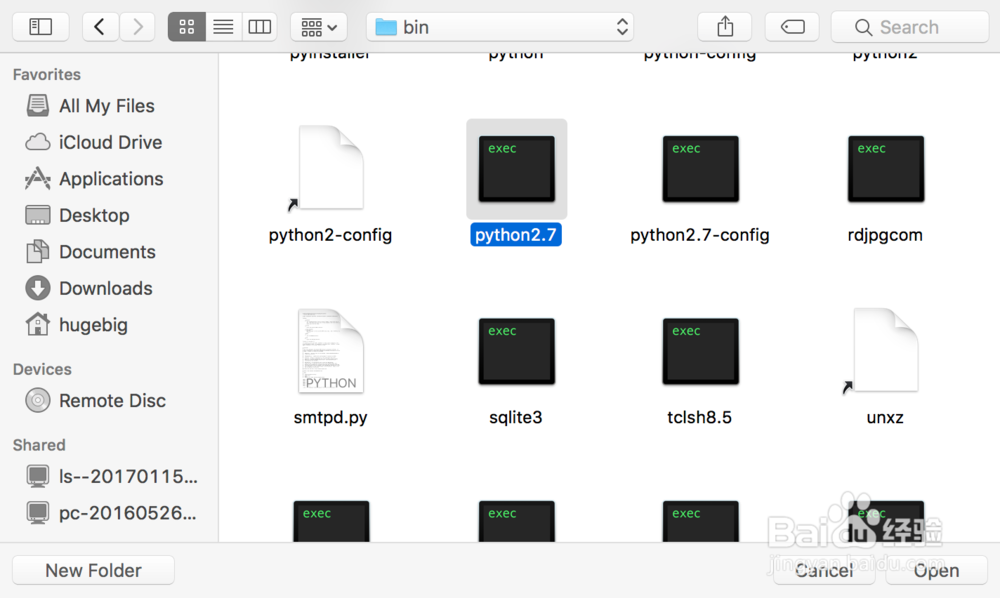Go back with the left chevron

tap(100, 27)
